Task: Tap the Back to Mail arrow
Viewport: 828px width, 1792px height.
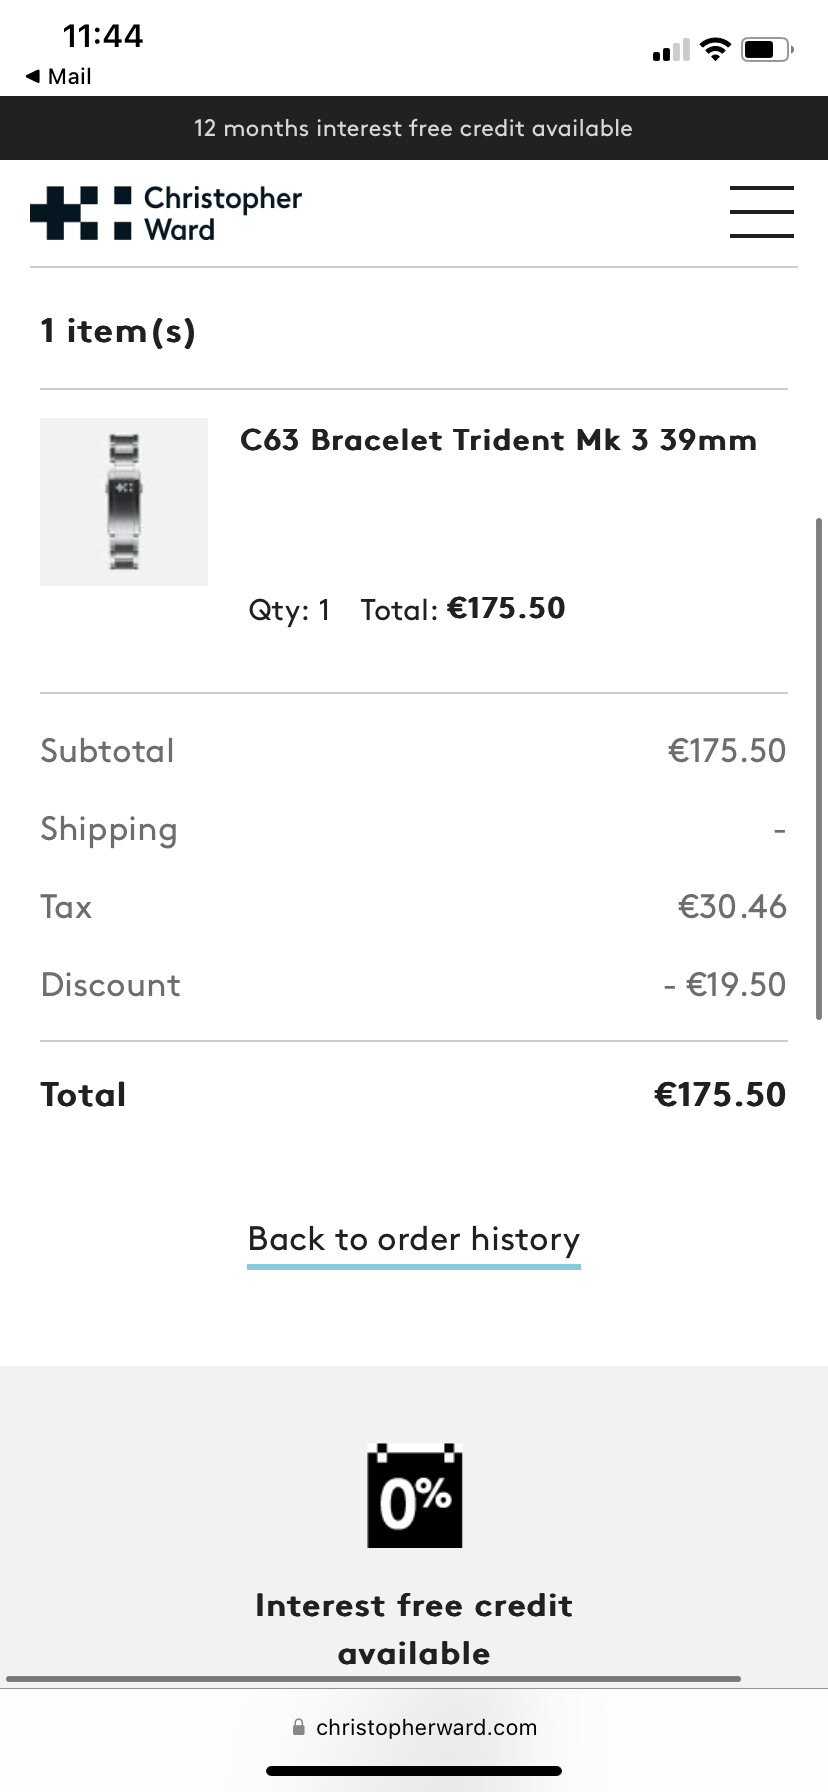Action: pyautogui.click(x=33, y=76)
